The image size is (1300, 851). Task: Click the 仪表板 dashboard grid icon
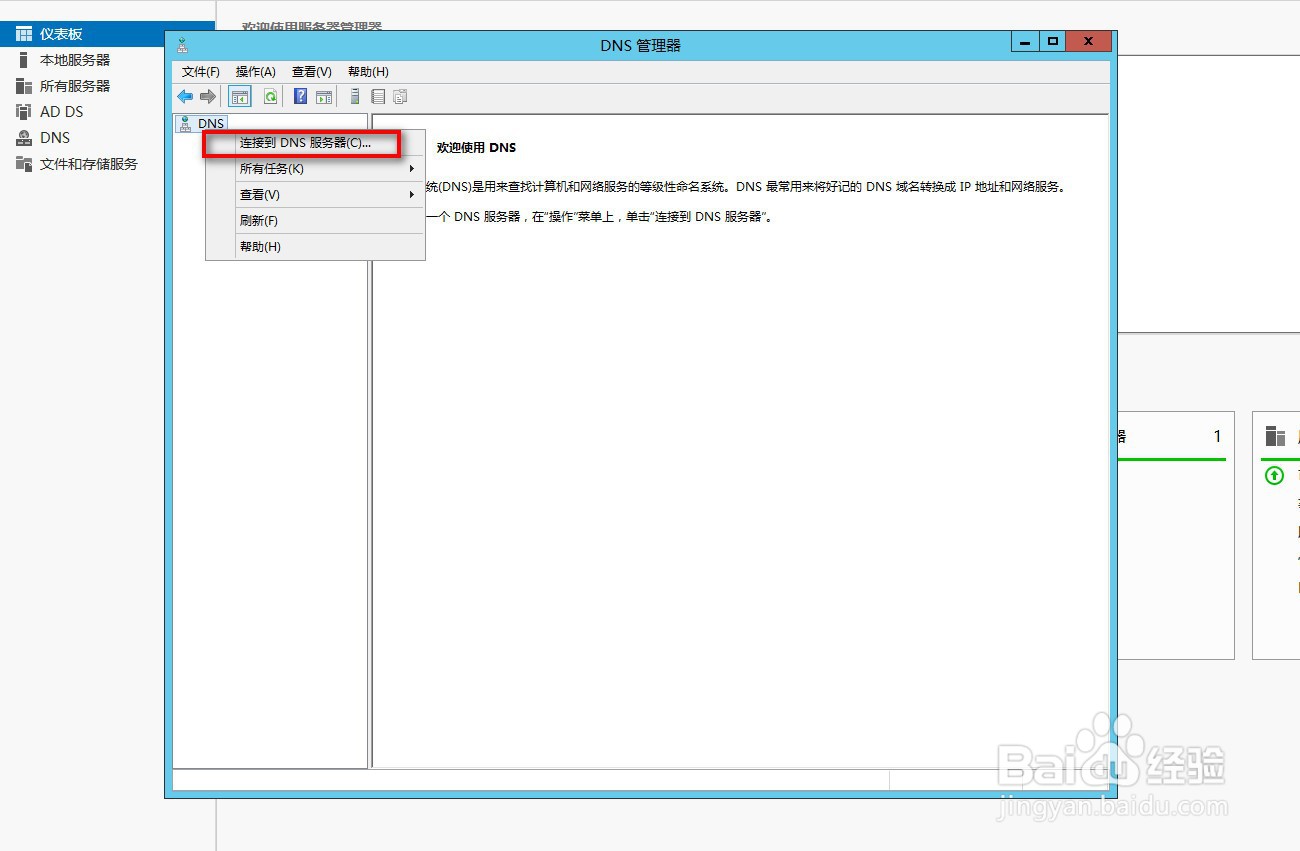[x=24, y=34]
